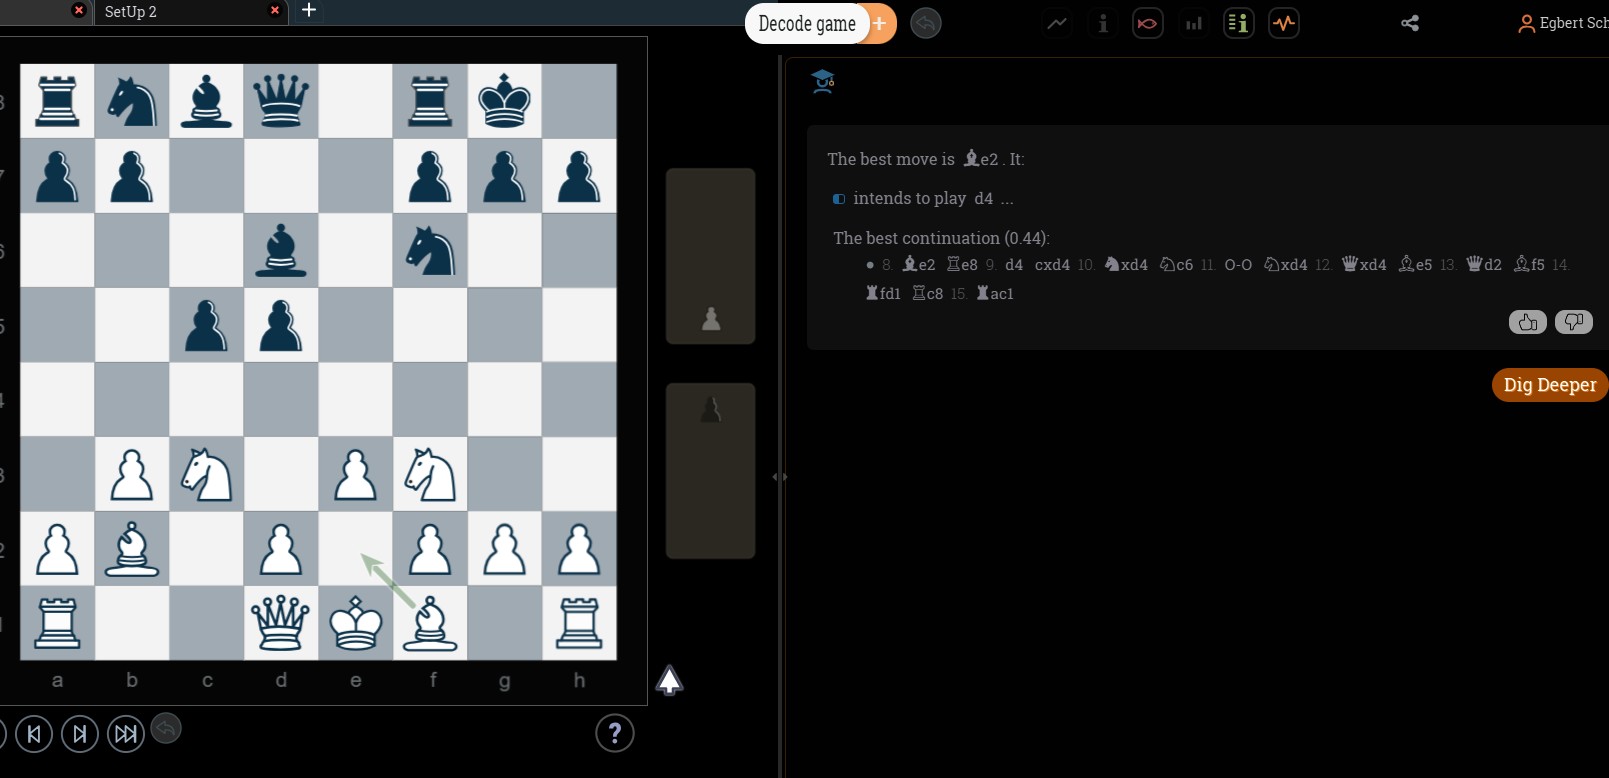This screenshot has height=778, width=1609.
Task: Select the black king on g8
Action: point(505,101)
